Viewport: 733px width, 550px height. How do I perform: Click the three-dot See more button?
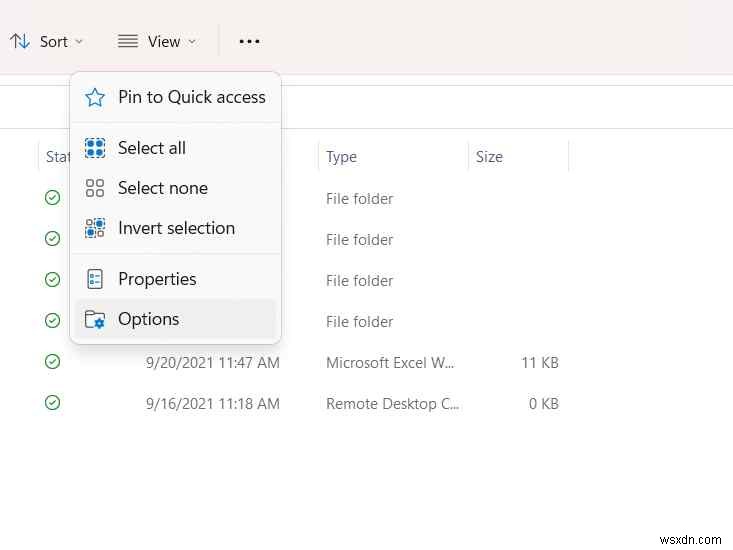pyautogui.click(x=249, y=42)
